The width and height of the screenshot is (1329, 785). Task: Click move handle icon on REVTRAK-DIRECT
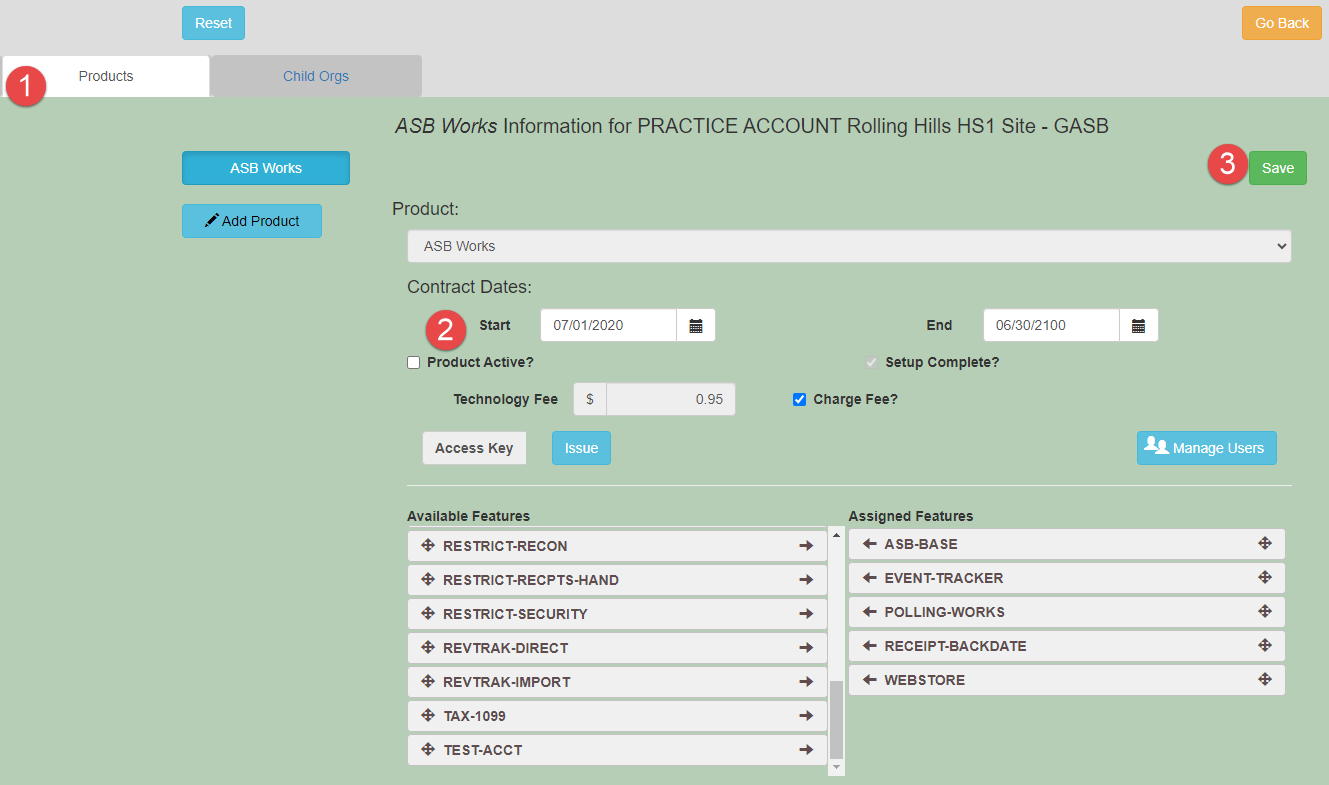click(428, 648)
